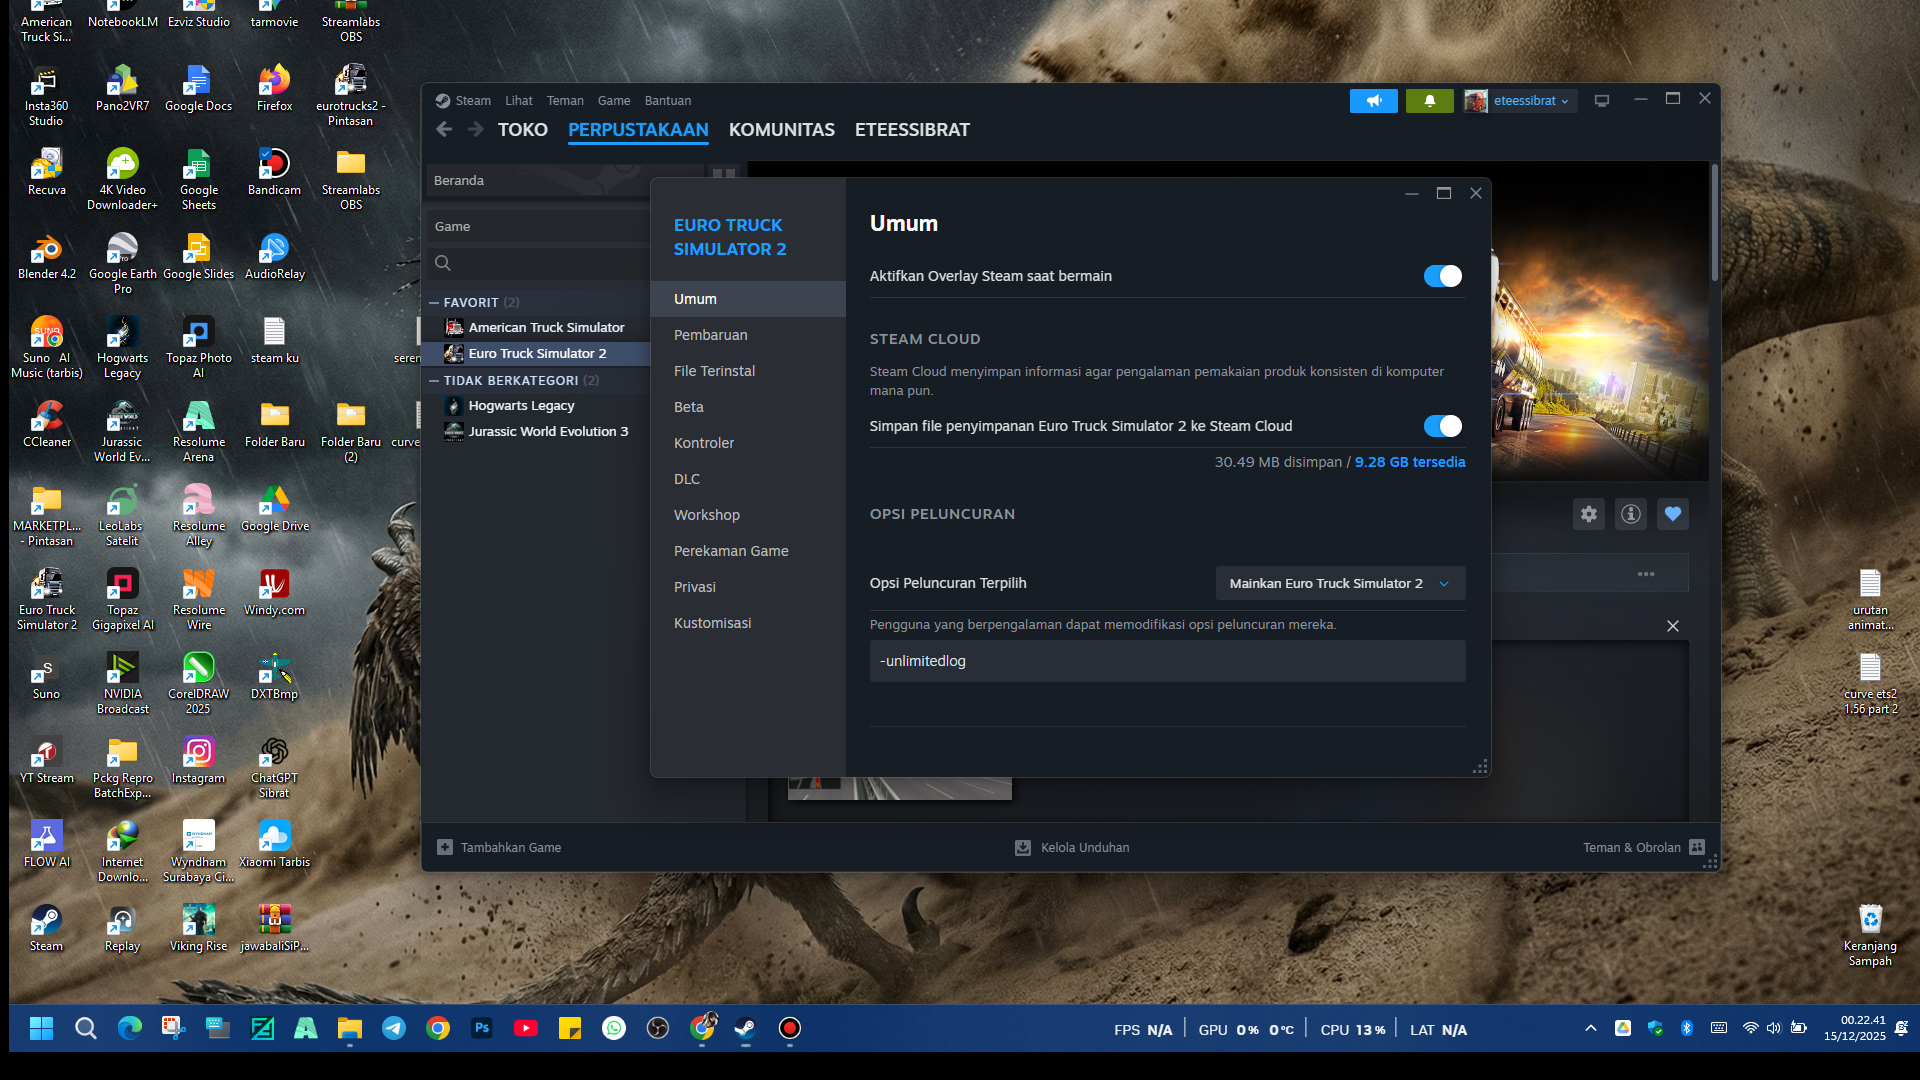1920x1080 pixels.
Task: Toggle Aktifkan Overlay Steam saat bermain
Action: coord(1443,276)
